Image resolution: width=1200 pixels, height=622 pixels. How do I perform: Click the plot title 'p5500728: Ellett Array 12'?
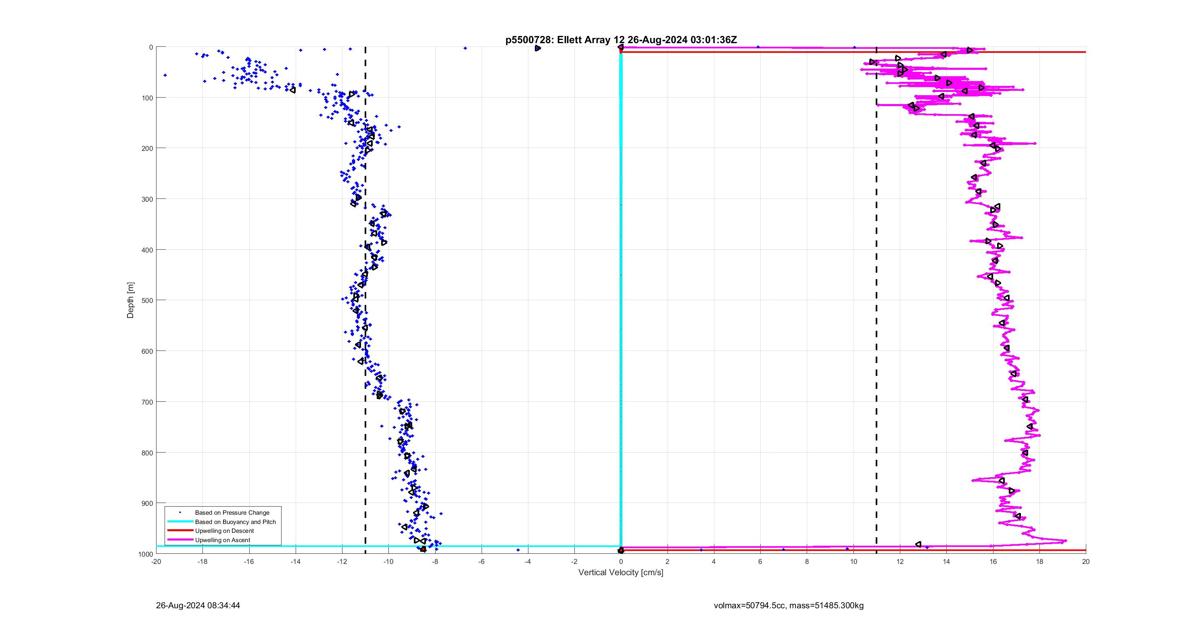(x=565, y=39)
